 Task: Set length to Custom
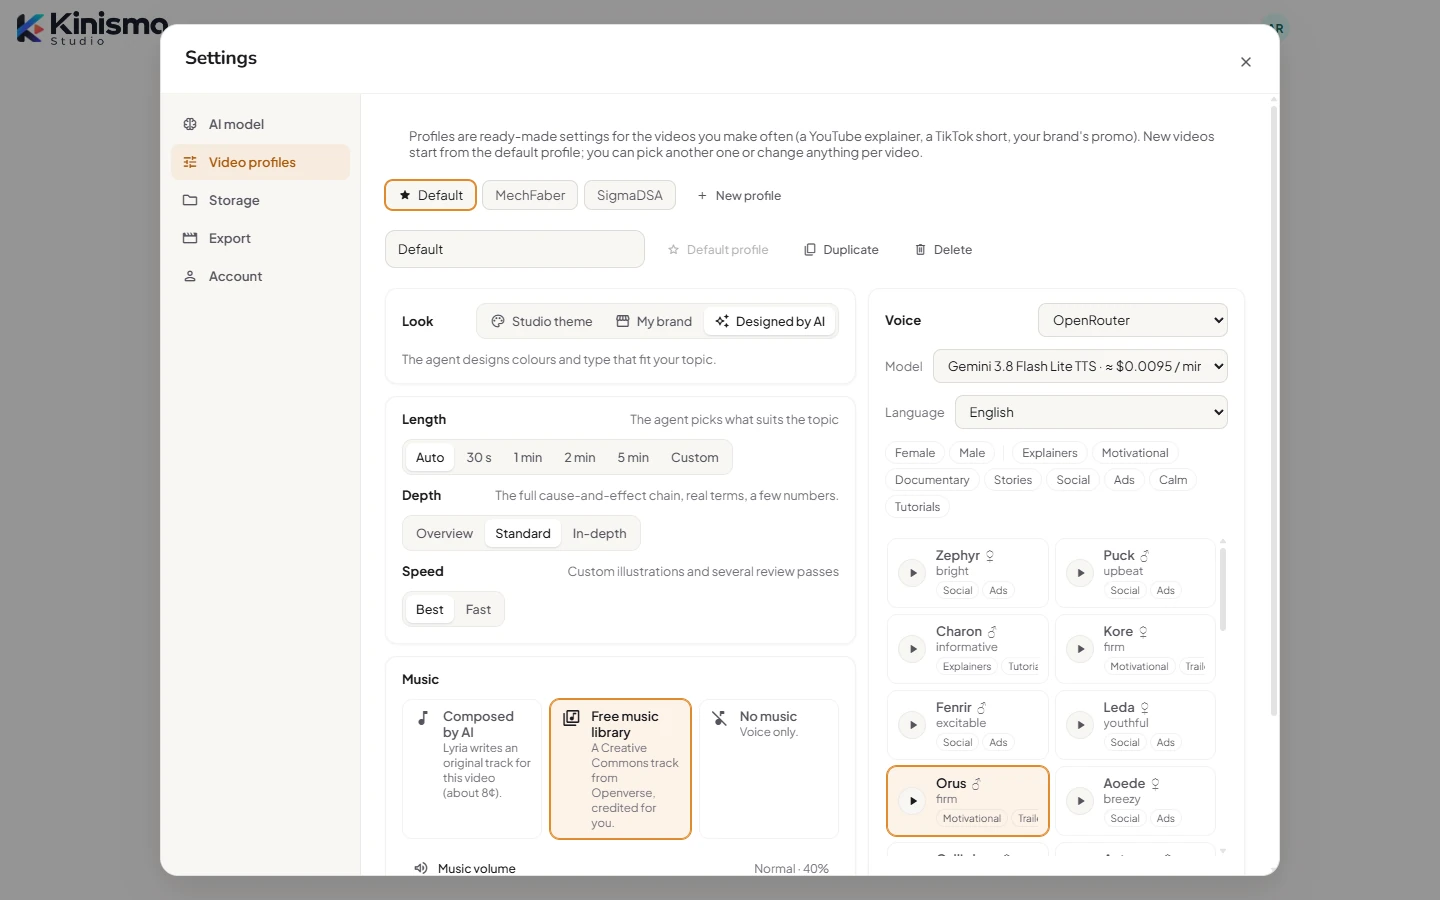[x=695, y=457]
